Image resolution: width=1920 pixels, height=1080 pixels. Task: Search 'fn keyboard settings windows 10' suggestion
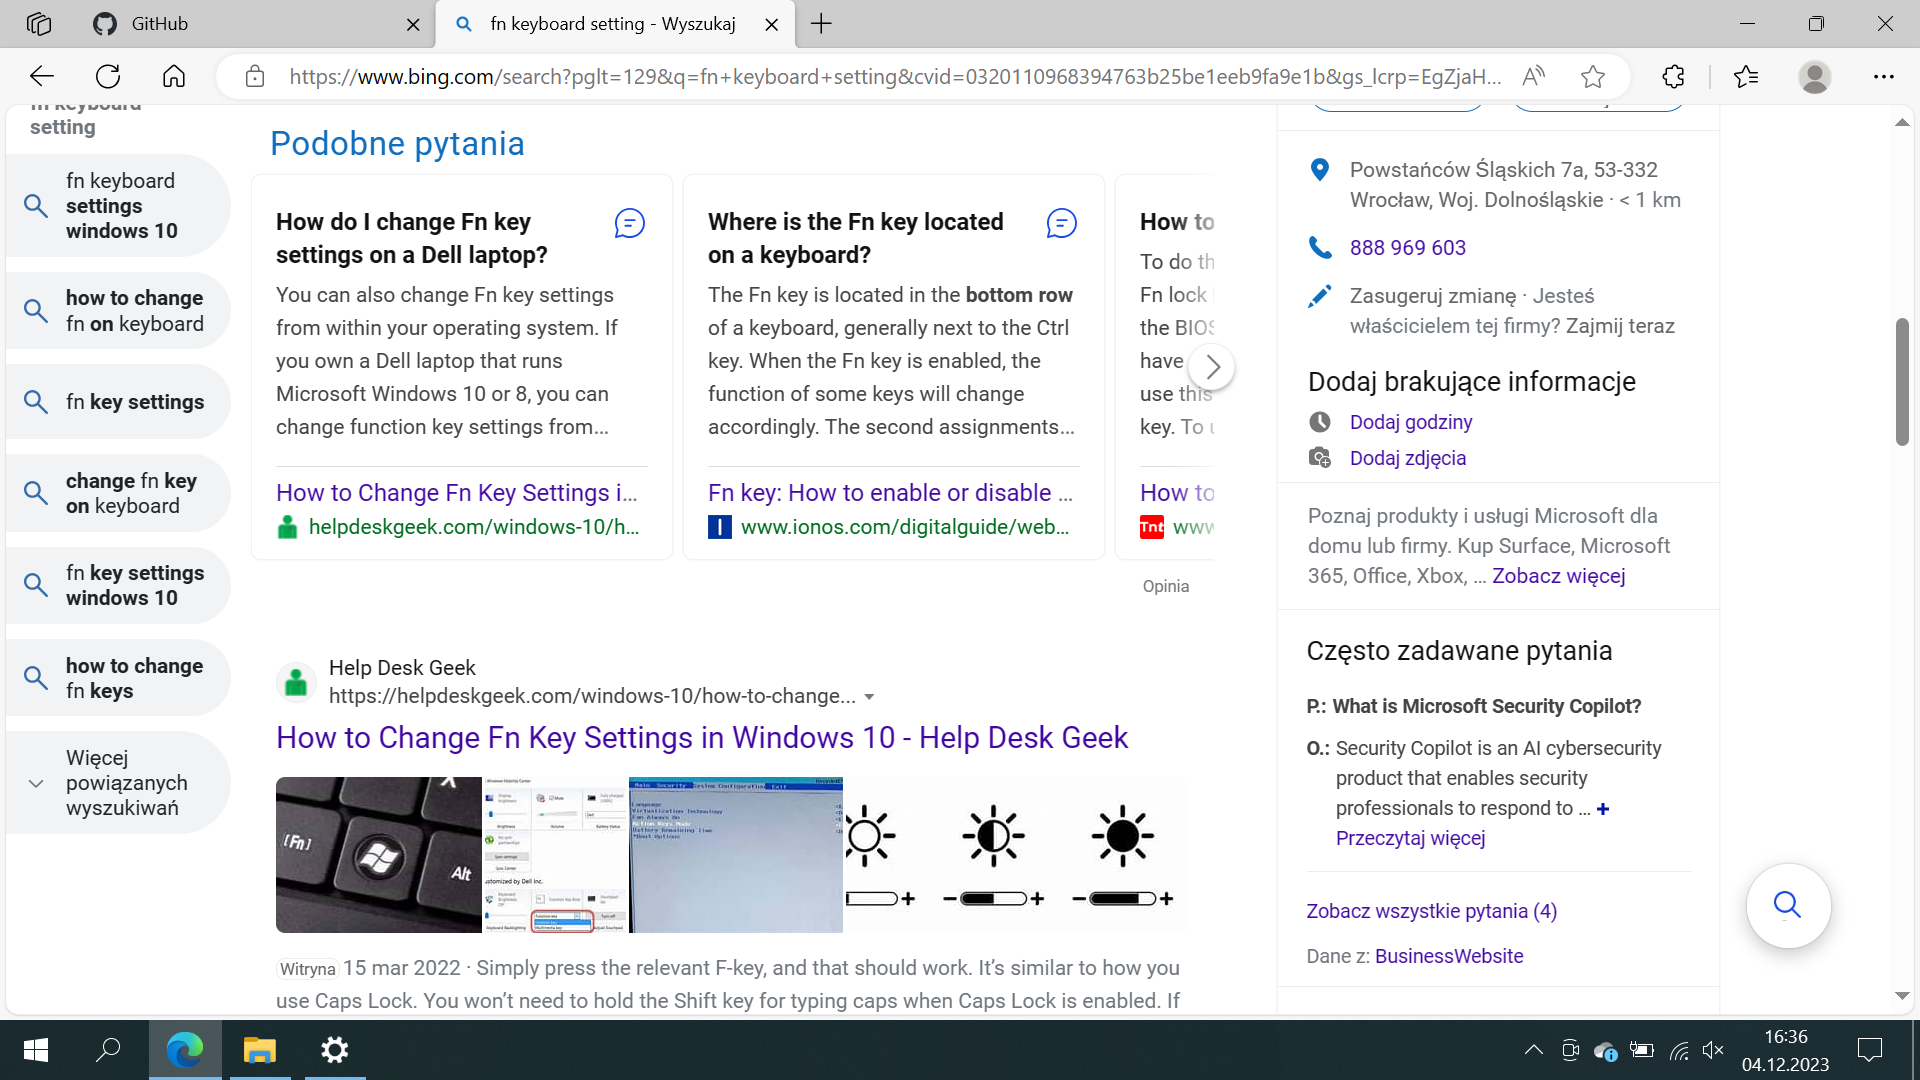(118, 206)
